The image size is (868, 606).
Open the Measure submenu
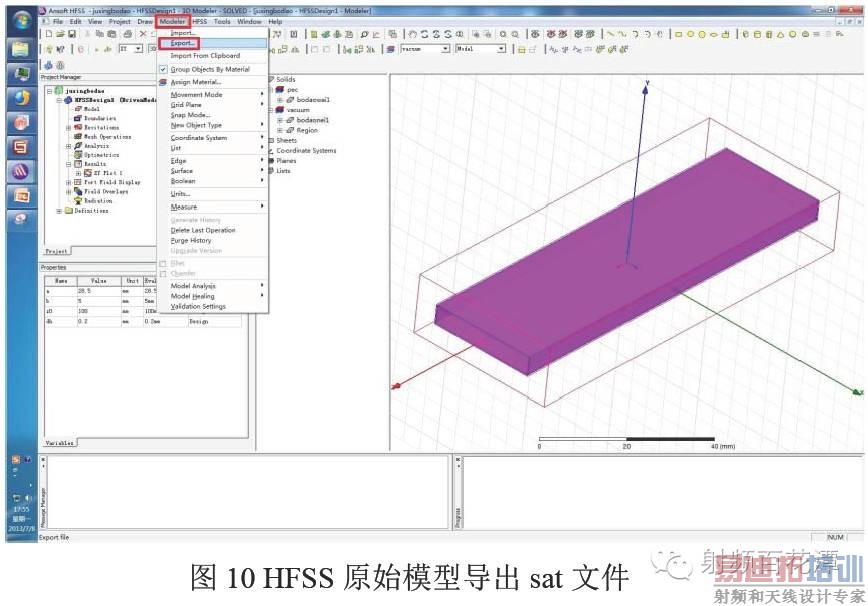pos(213,206)
